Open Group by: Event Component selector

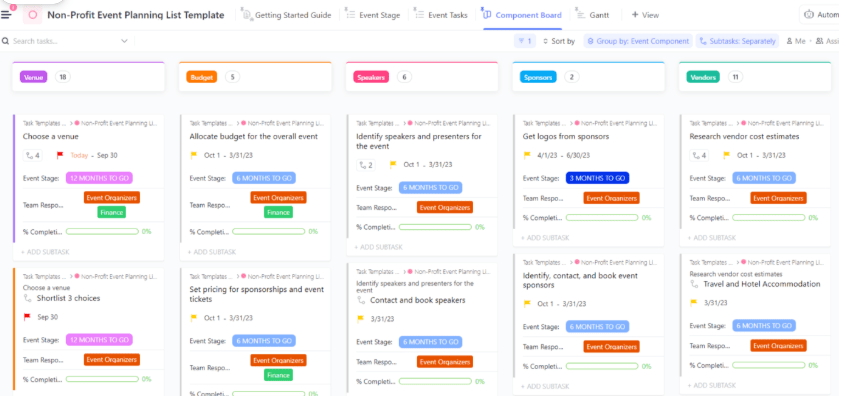click(x=638, y=41)
